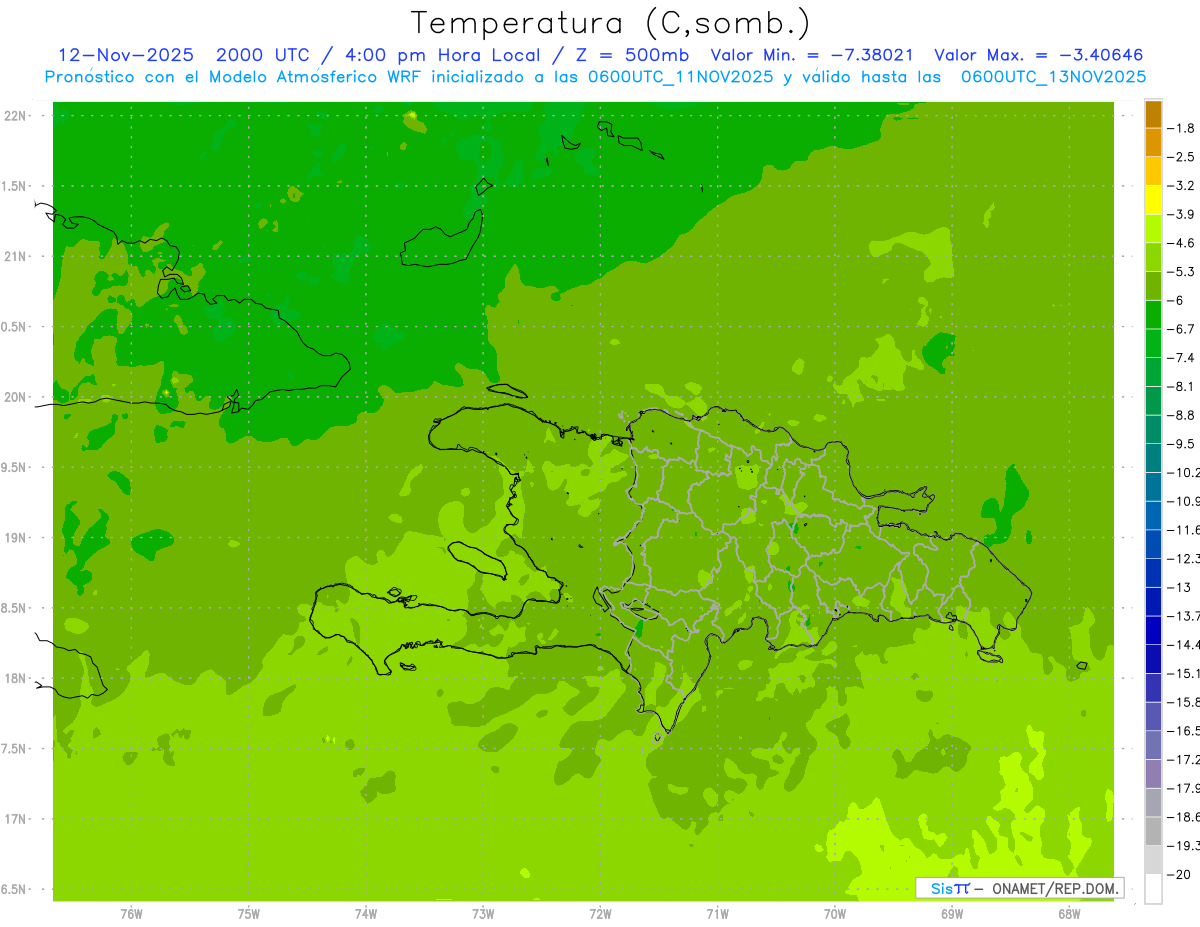Image resolution: width=1200 pixels, height=927 pixels.
Task: Pick the lime swatch between -3.9 and -4.6
Action: [1153, 229]
